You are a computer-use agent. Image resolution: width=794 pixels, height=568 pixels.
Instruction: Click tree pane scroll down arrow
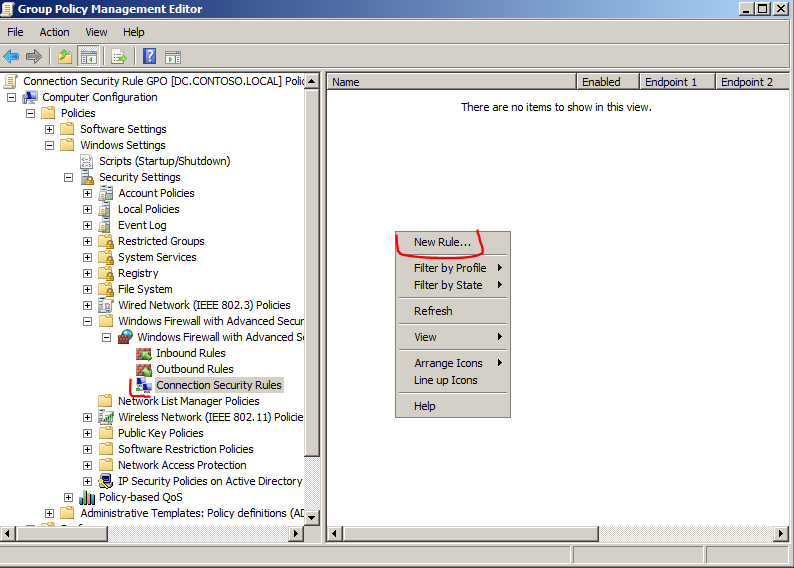pyautogui.click(x=312, y=518)
